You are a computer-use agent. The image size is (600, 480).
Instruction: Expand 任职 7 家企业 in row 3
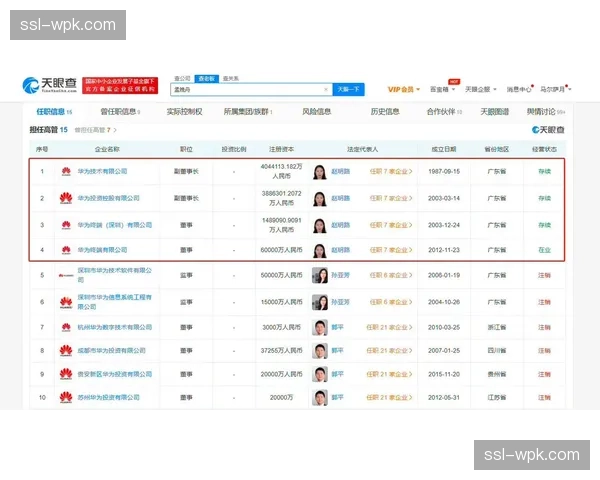pos(391,225)
